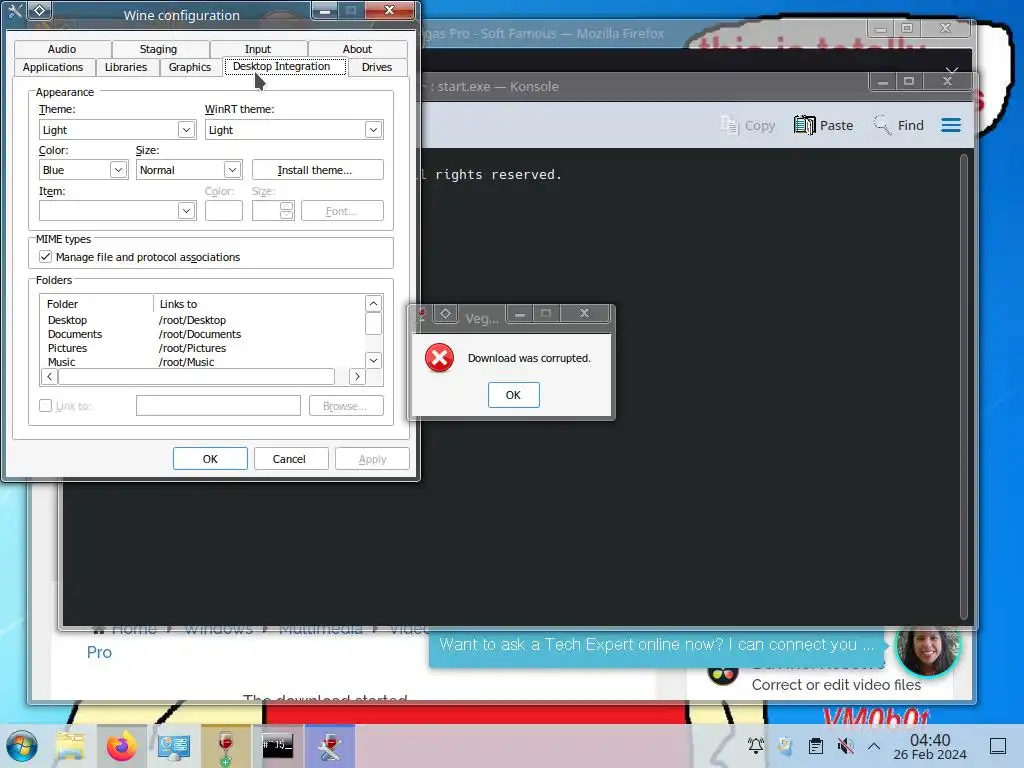Click the Pro breadcrumb link in Firefox
Image resolution: width=1024 pixels, height=768 pixels.
click(99, 652)
